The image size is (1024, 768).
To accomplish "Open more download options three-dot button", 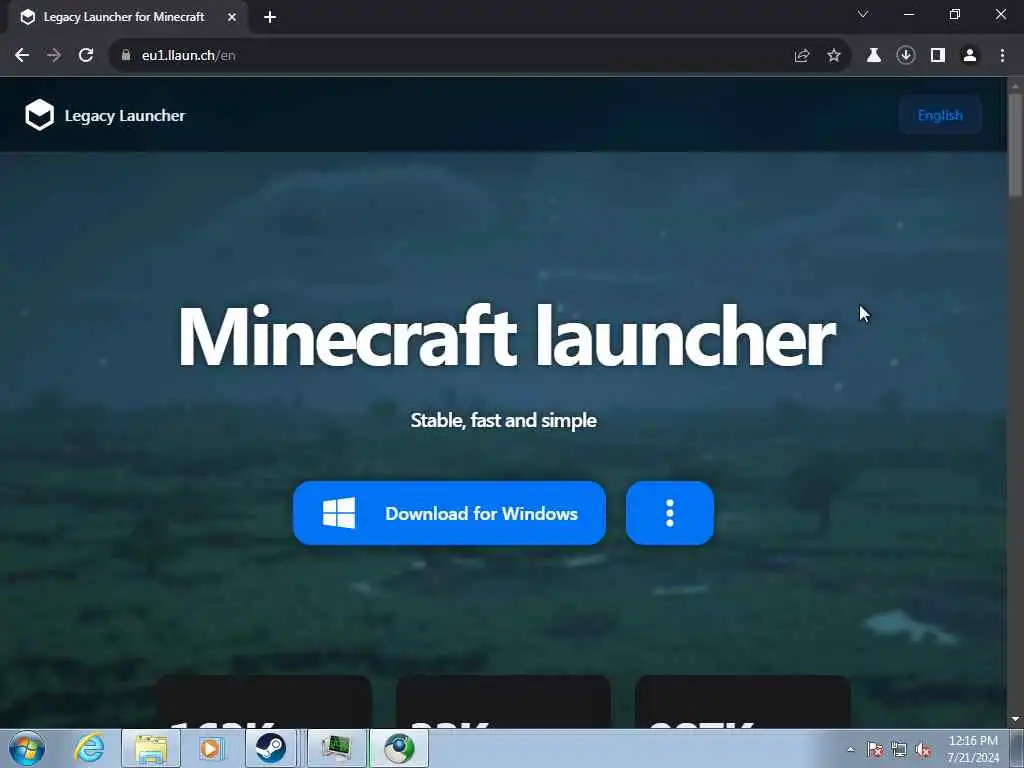I will click(x=670, y=513).
